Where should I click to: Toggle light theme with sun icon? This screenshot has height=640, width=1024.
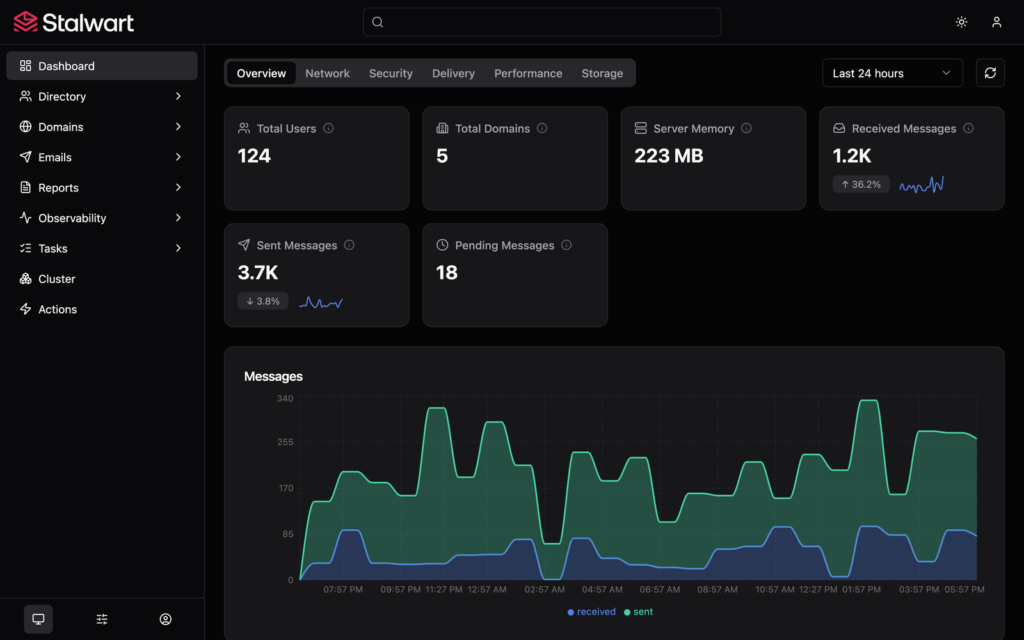click(961, 22)
